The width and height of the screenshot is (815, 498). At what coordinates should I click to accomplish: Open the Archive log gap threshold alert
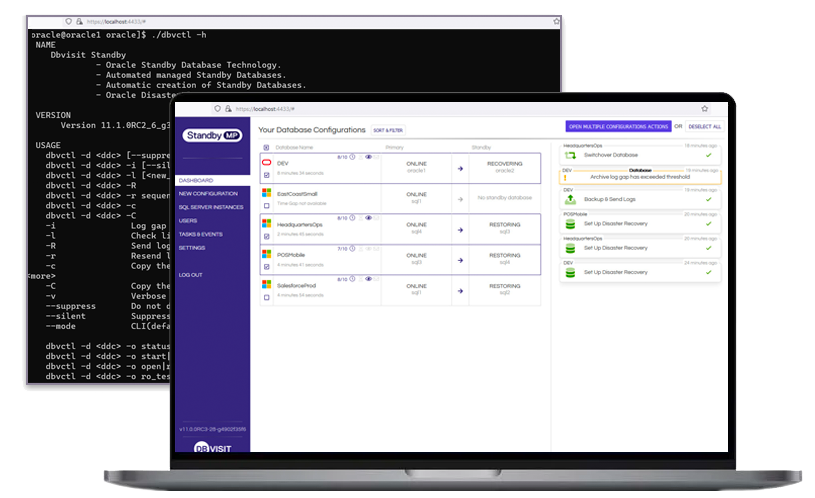(640, 176)
